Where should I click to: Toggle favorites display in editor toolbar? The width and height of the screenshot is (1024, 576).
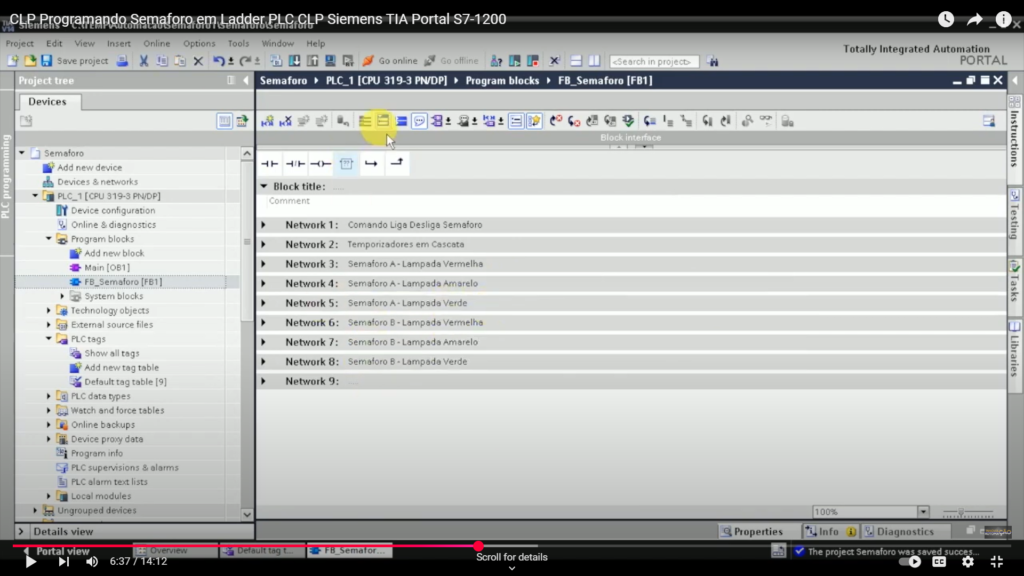(x=534, y=121)
